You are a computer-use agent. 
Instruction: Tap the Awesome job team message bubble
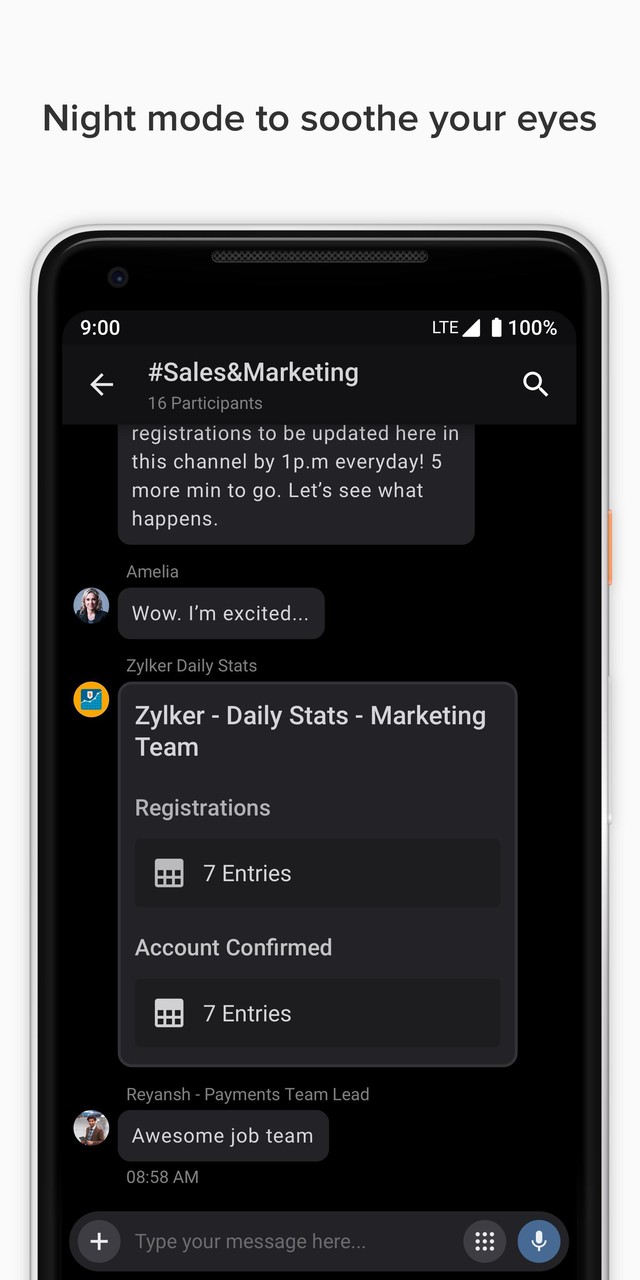coord(223,1136)
